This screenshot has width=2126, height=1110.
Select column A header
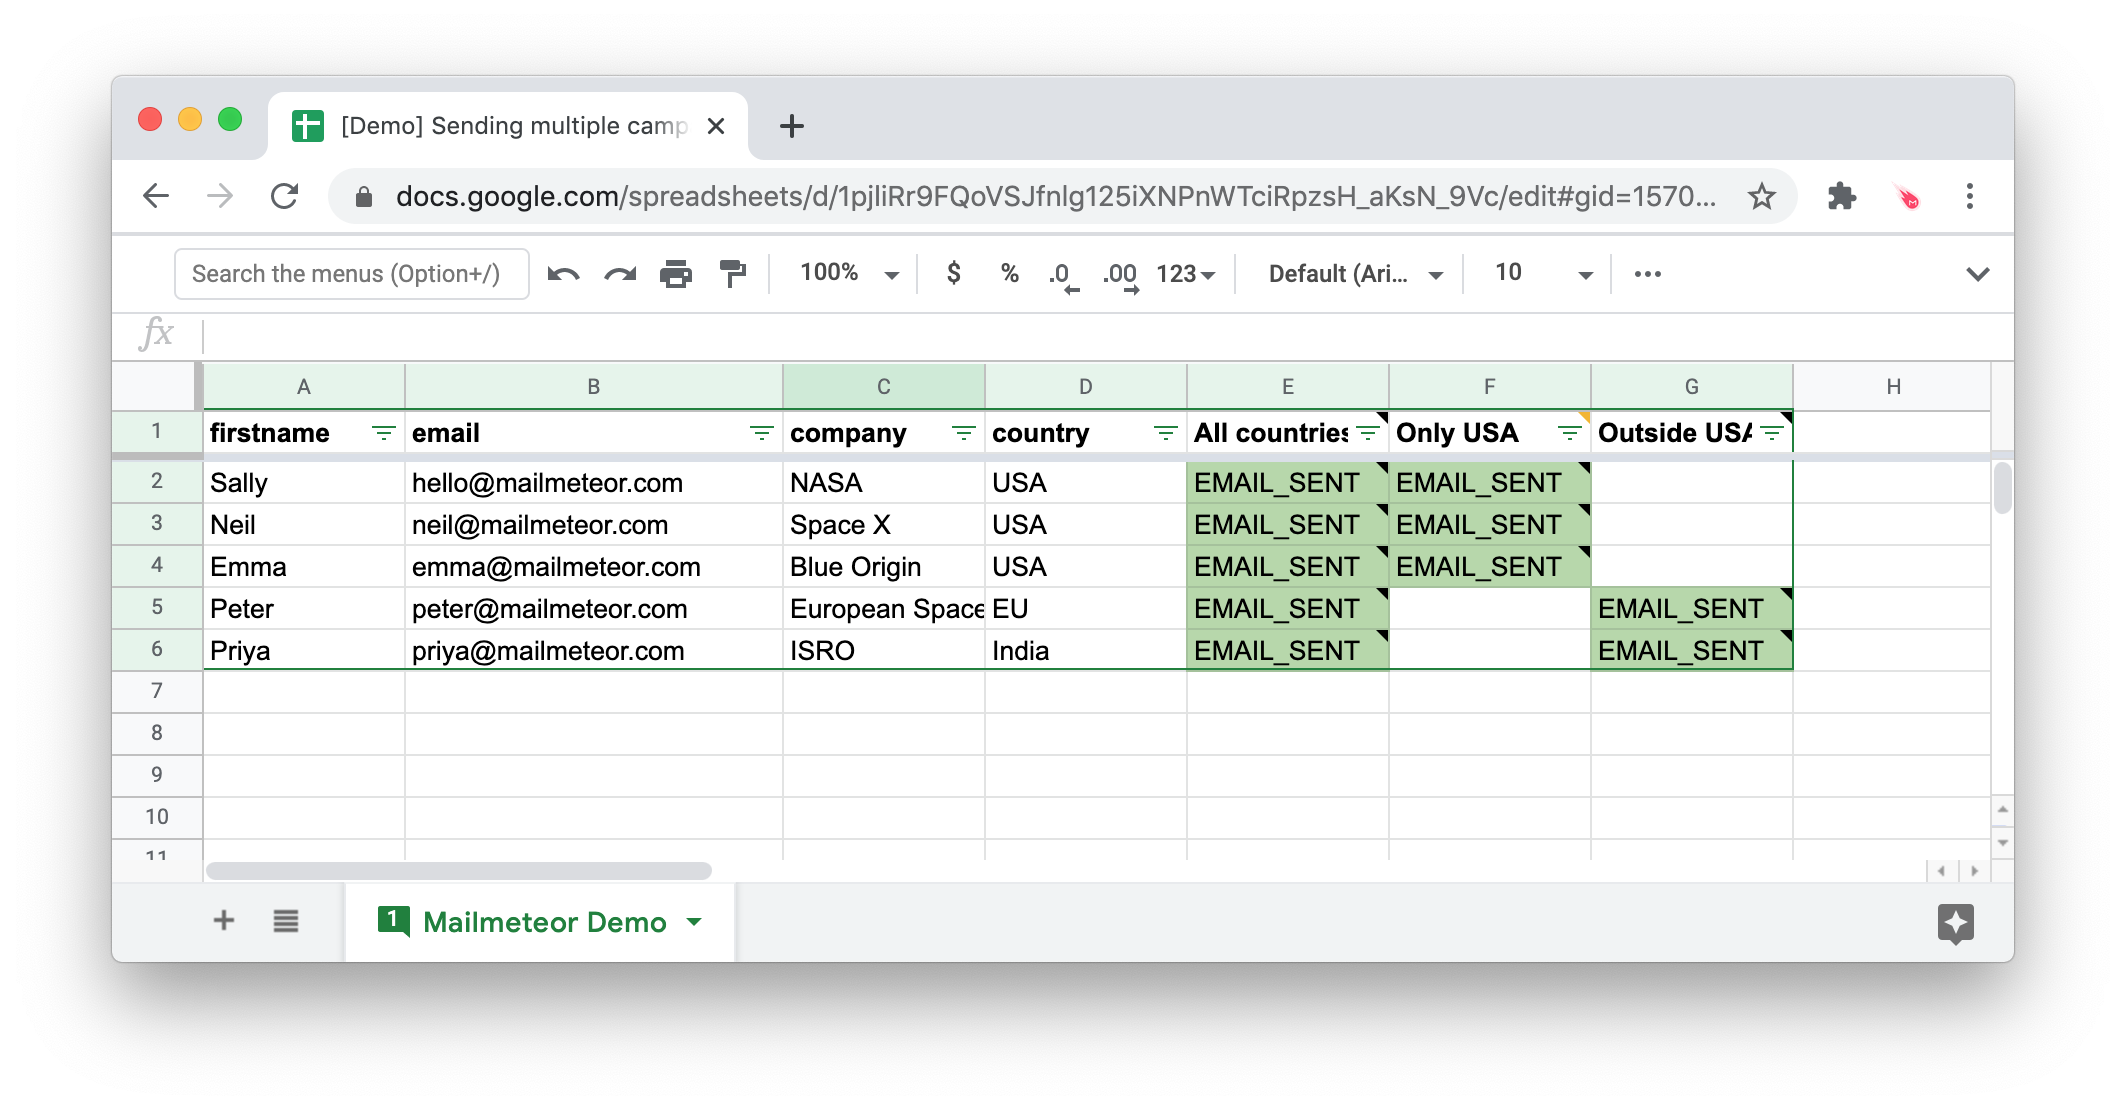pos(304,387)
